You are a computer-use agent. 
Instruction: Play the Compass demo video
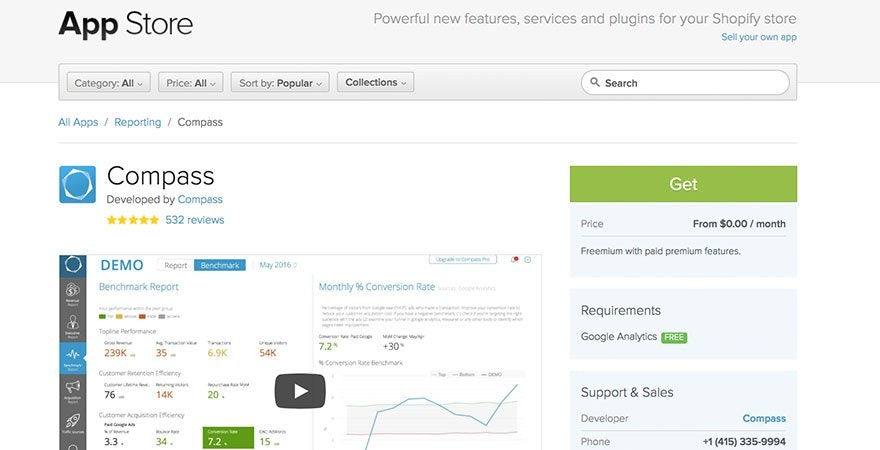point(300,391)
